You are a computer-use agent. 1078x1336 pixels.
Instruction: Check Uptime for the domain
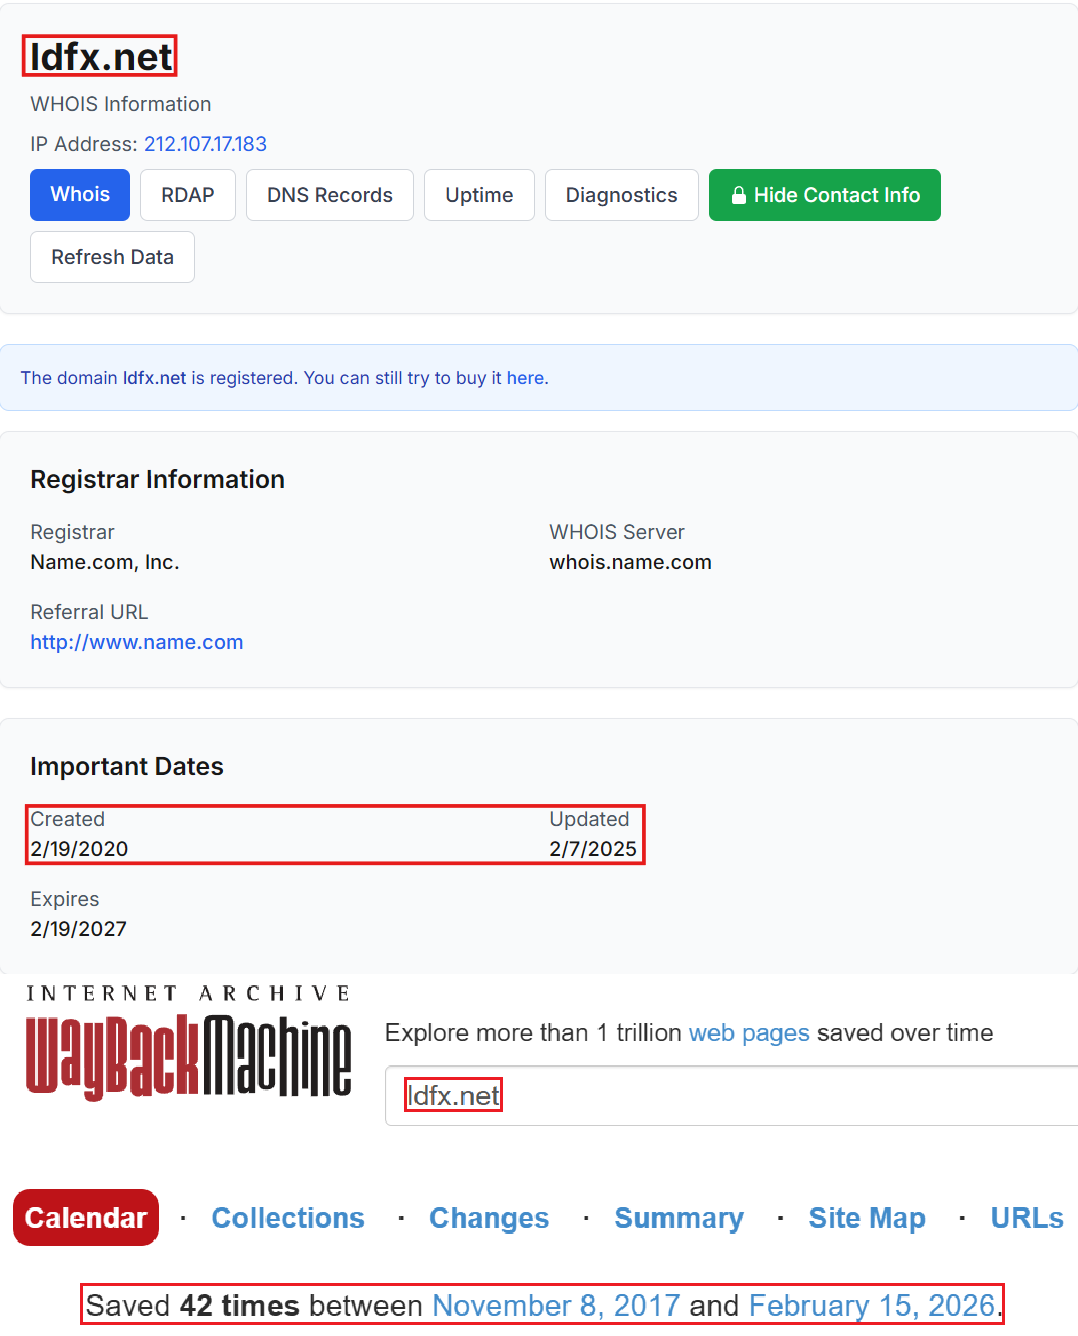479,195
